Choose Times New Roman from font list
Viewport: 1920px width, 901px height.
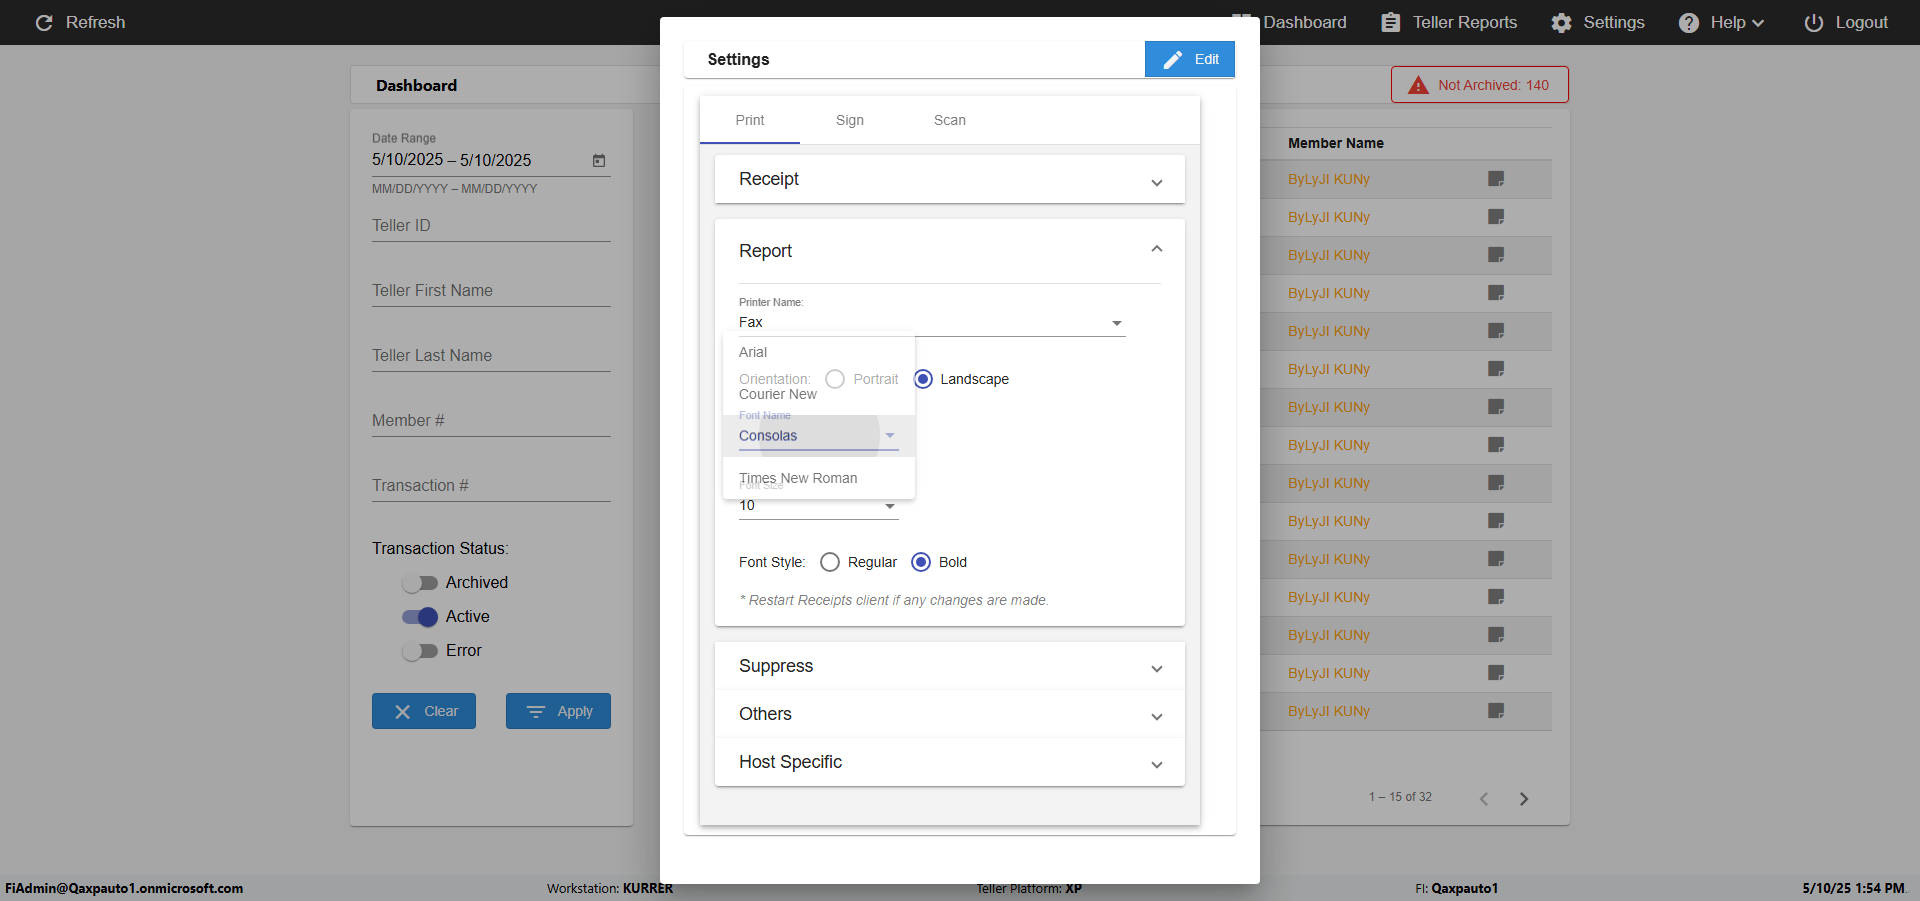818,478
